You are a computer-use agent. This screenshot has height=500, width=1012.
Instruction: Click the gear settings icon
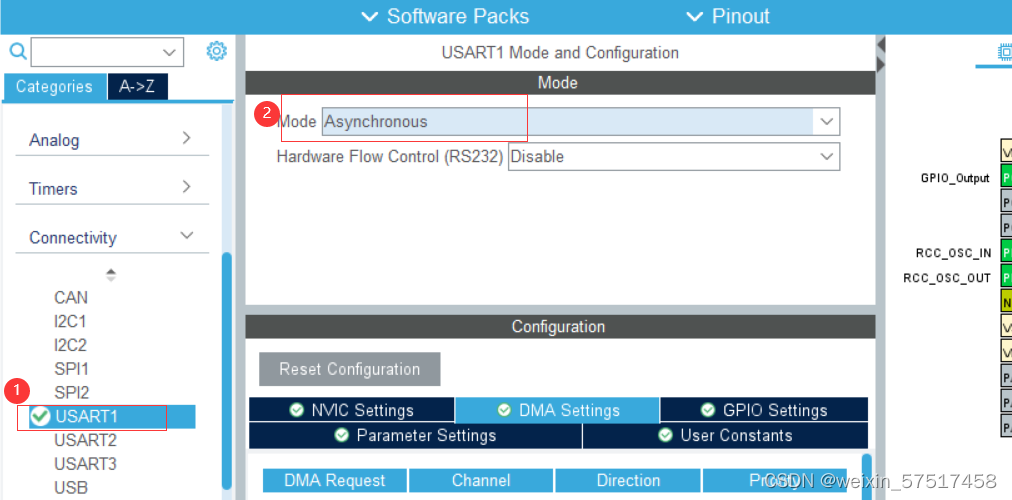tap(216, 51)
